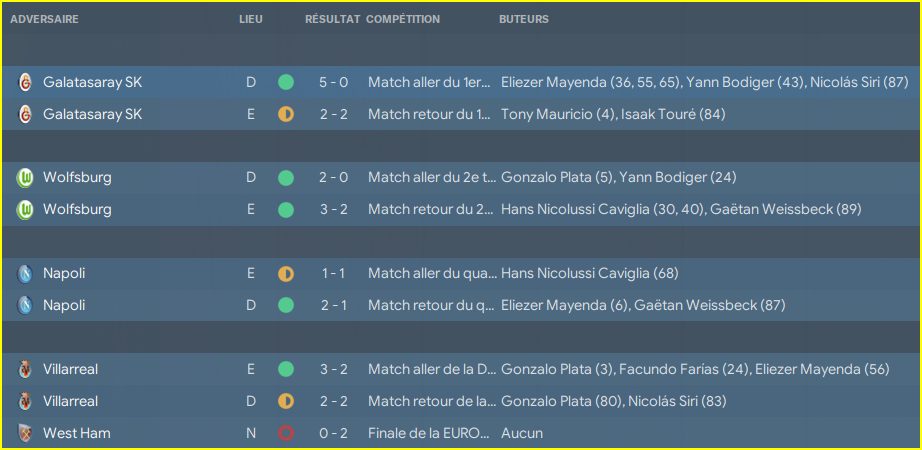922x450 pixels.
Task: Click Villarreal crest in the 3-2 match row
Action: point(25,369)
